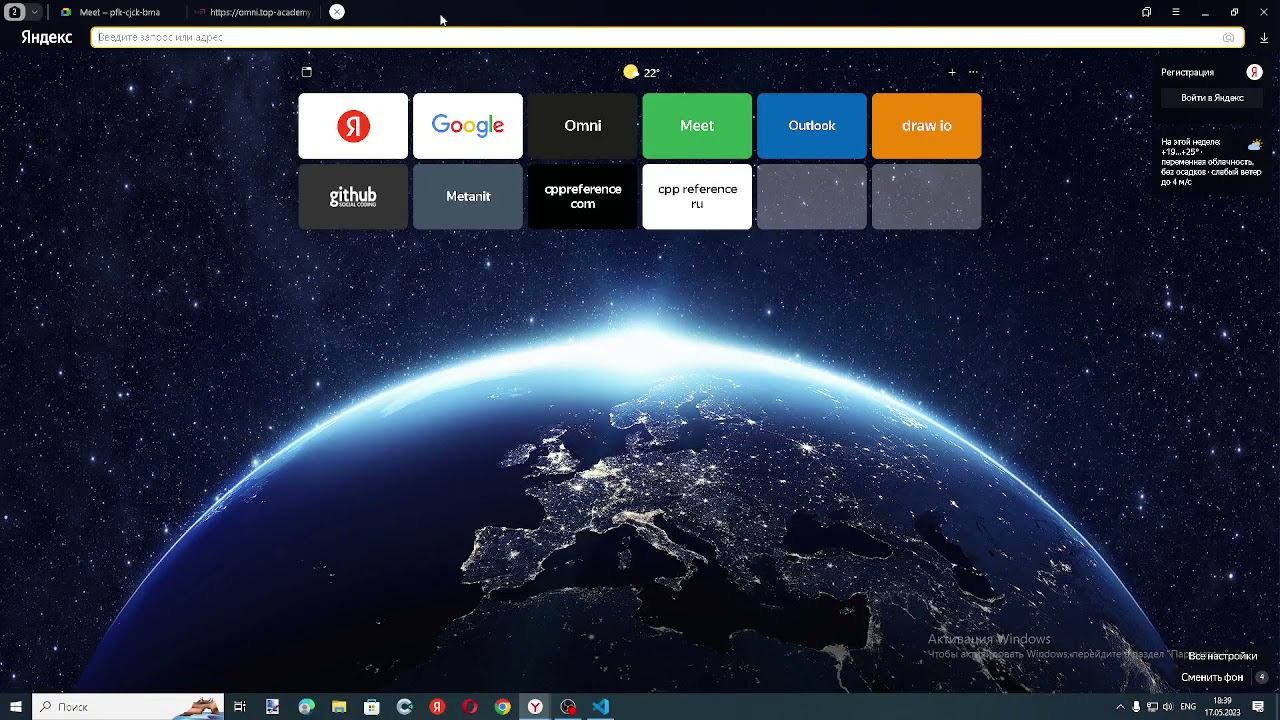The width and height of the screenshot is (1280, 720).
Task: Show hidden system tray icons
Action: pyautogui.click(x=1120, y=707)
